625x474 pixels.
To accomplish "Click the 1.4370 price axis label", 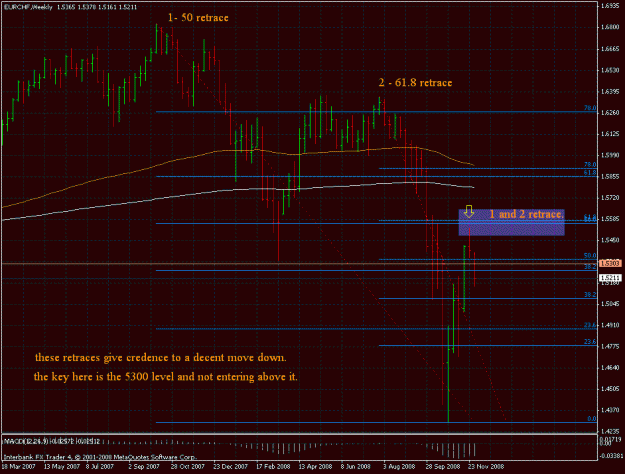I will pyautogui.click(x=610, y=410).
